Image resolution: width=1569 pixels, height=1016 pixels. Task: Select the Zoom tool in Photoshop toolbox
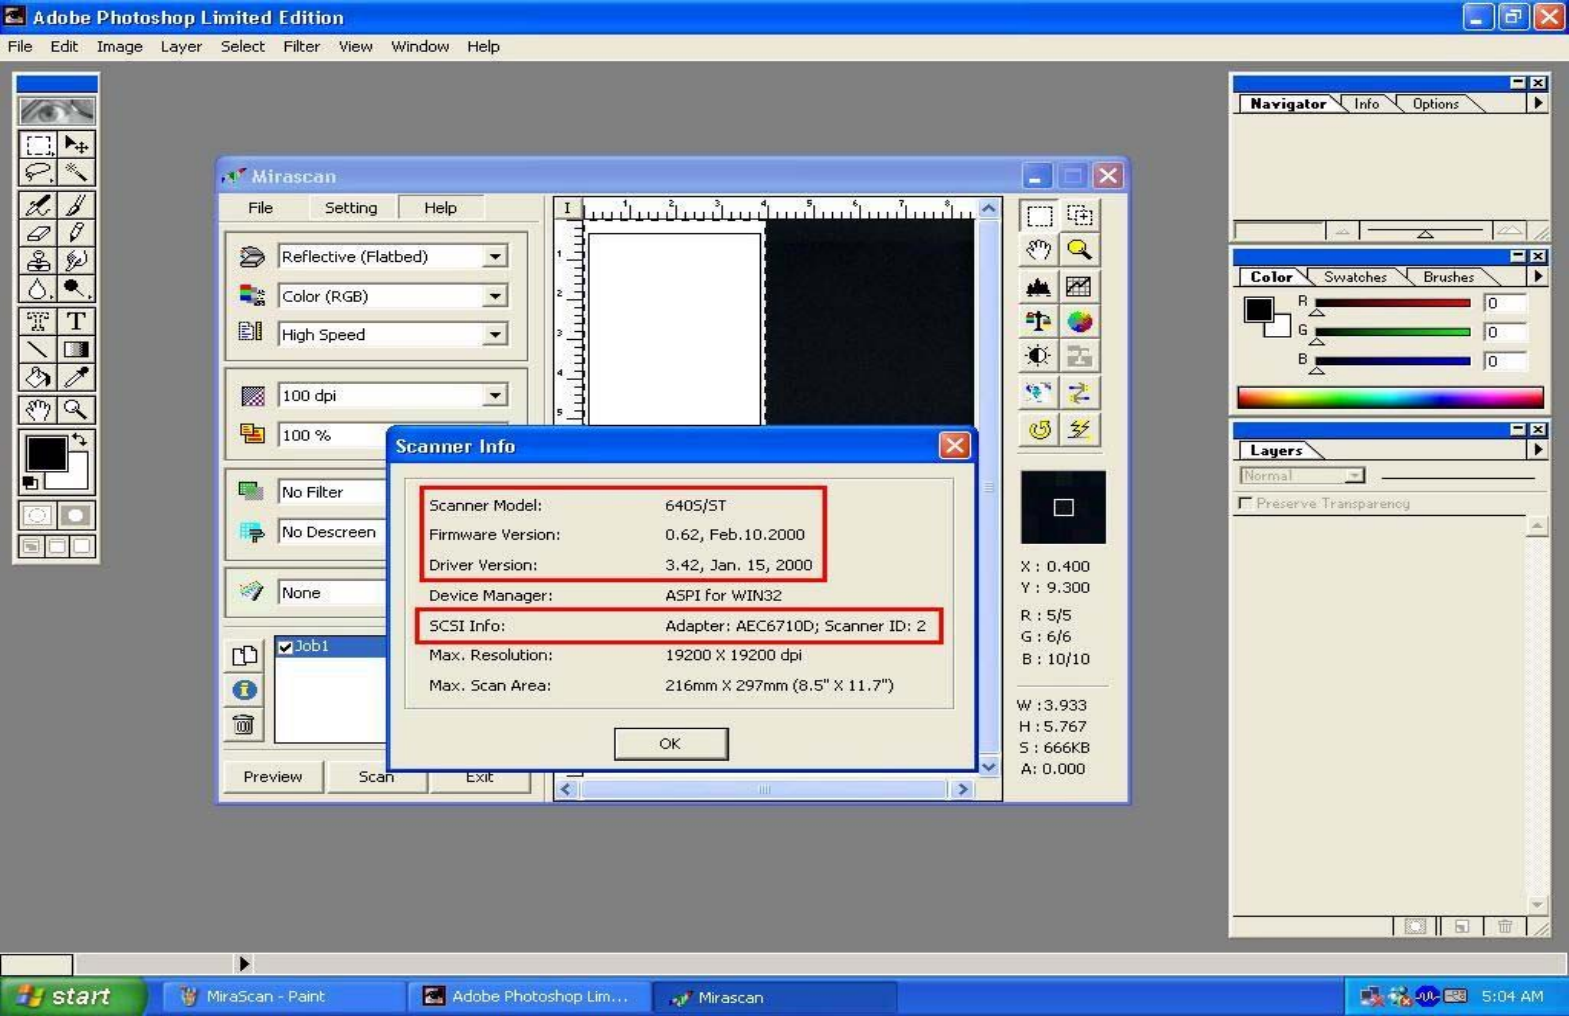coord(76,409)
